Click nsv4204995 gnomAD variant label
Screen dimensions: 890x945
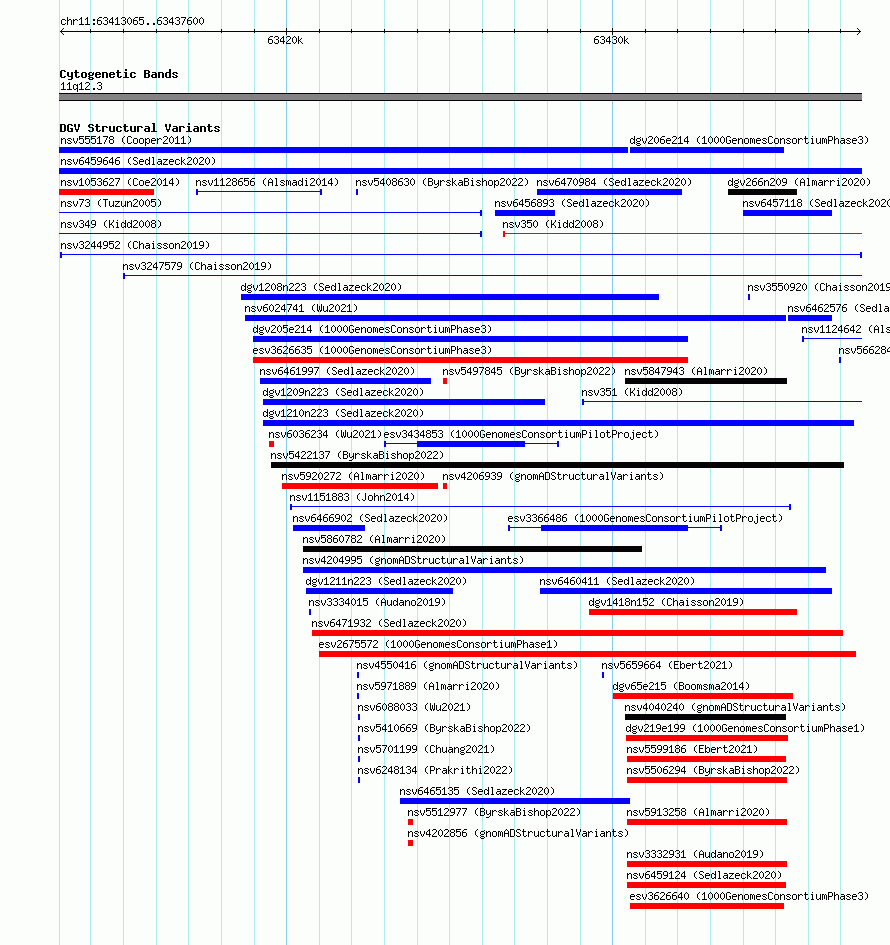pyautogui.click(x=413, y=560)
